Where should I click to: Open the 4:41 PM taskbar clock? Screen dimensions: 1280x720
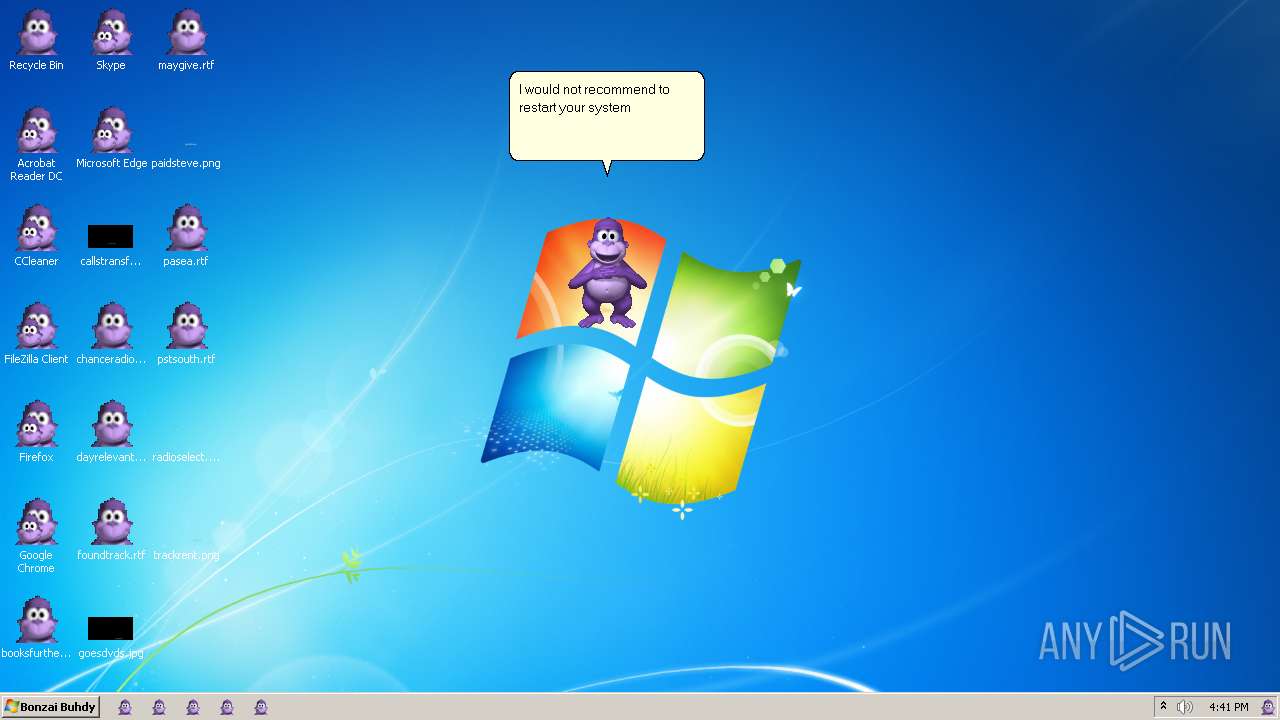click(x=1228, y=707)
